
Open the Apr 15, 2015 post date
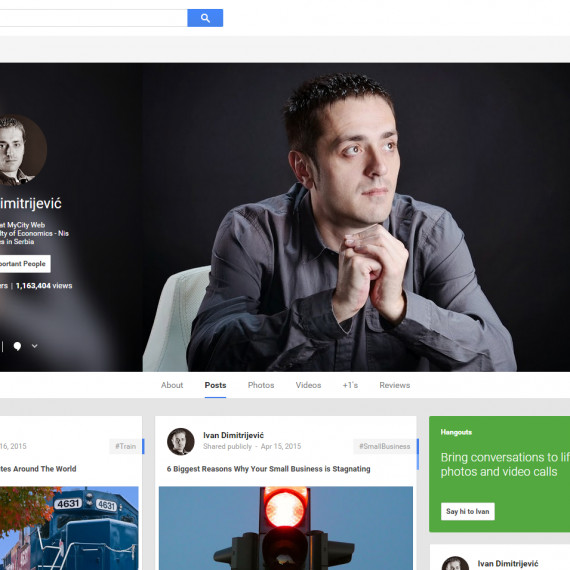[281, 446]
